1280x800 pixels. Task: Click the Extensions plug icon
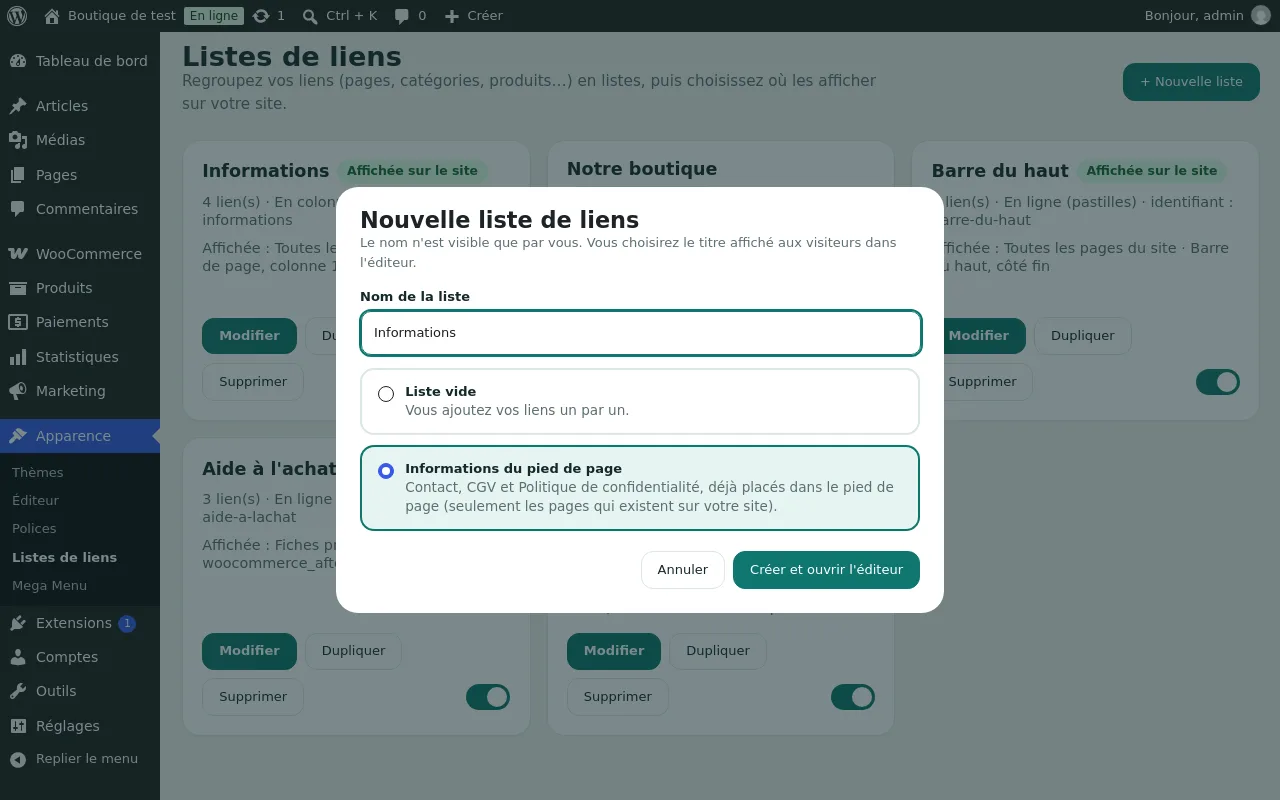click(18, 623)
